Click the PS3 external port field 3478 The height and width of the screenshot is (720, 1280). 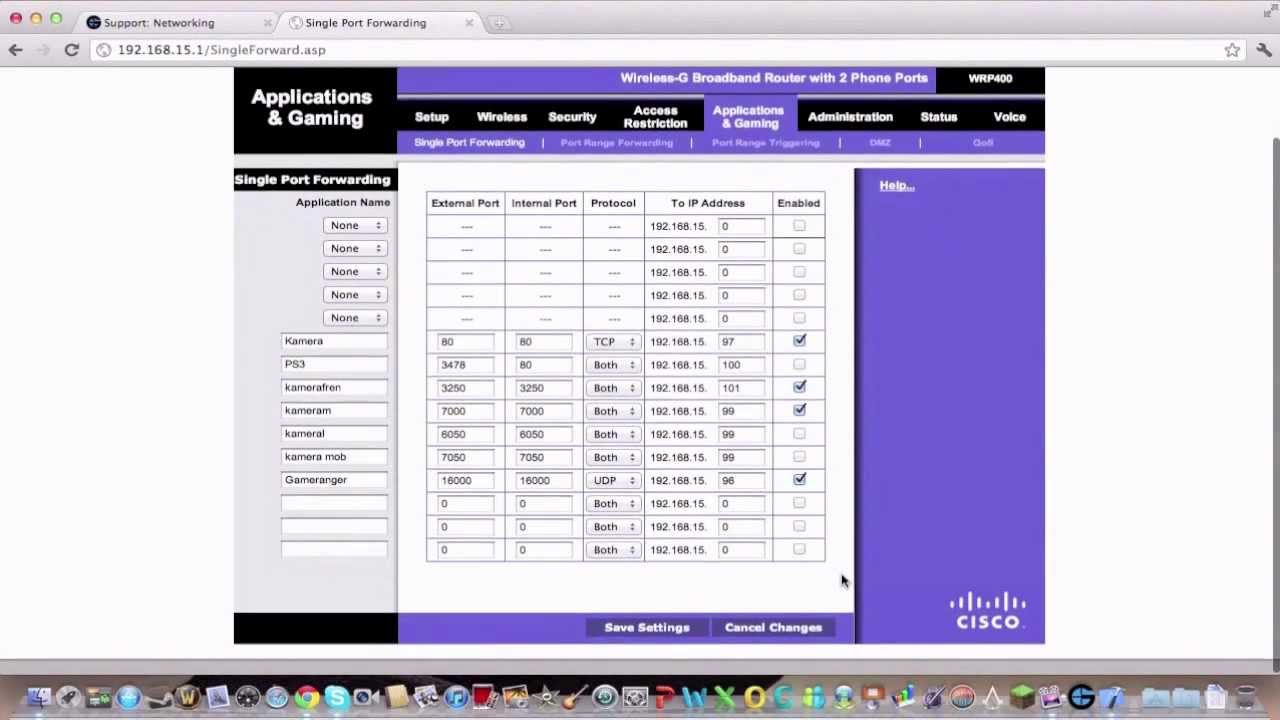[466, 365]
